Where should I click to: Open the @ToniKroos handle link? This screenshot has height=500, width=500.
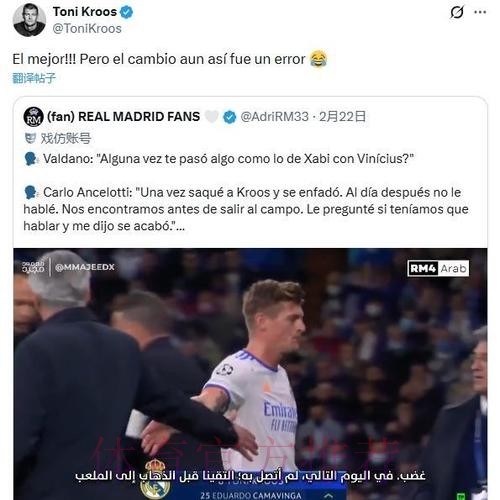coord(87,29)
